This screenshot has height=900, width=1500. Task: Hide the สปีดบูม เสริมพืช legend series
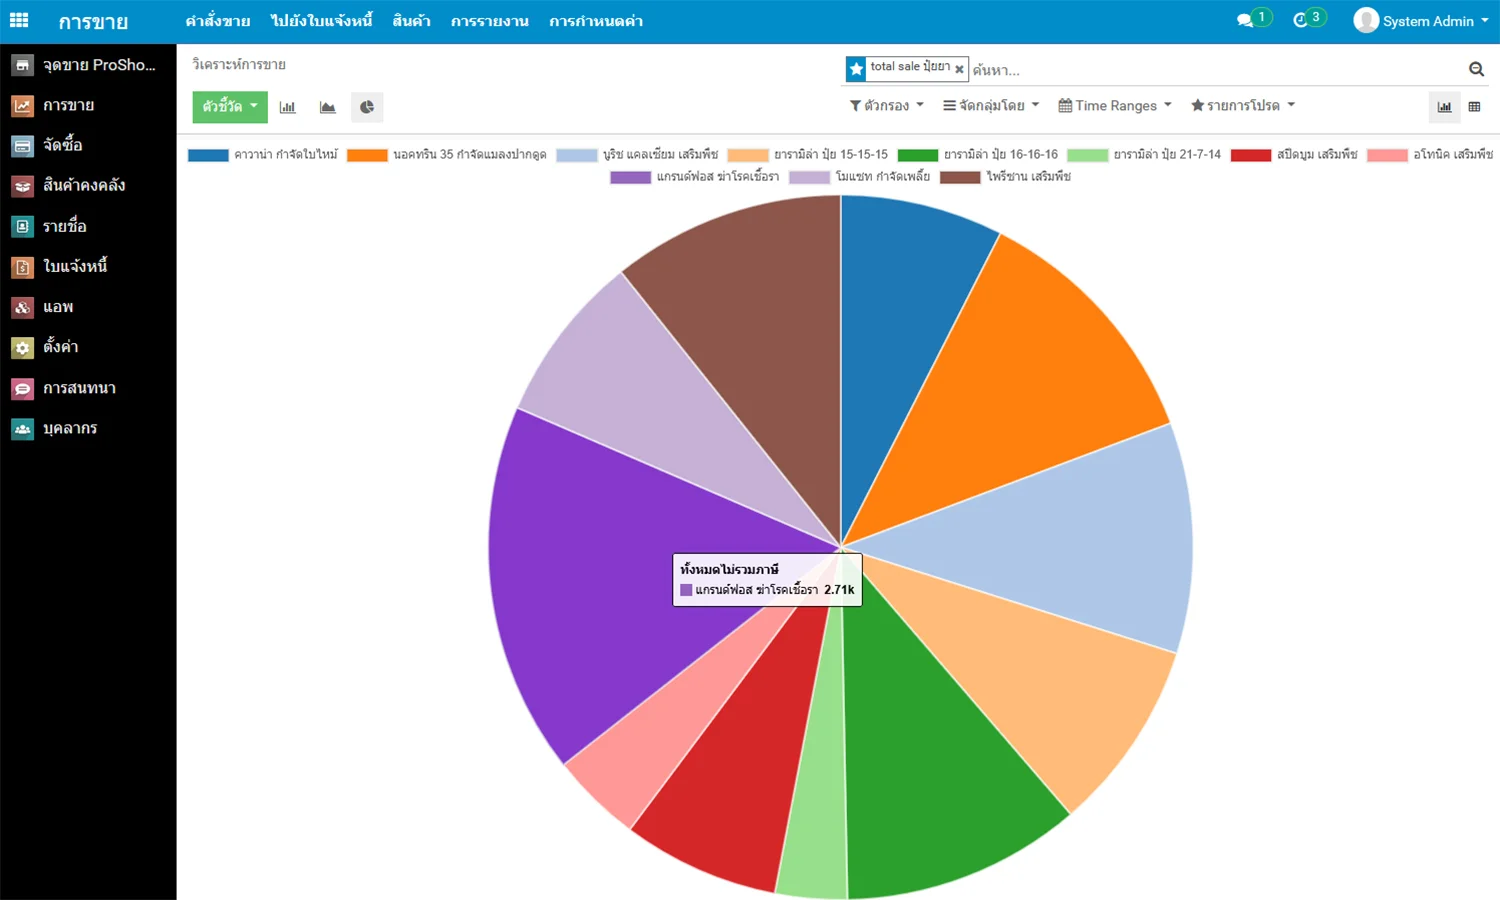click(x=1295, y=155)
